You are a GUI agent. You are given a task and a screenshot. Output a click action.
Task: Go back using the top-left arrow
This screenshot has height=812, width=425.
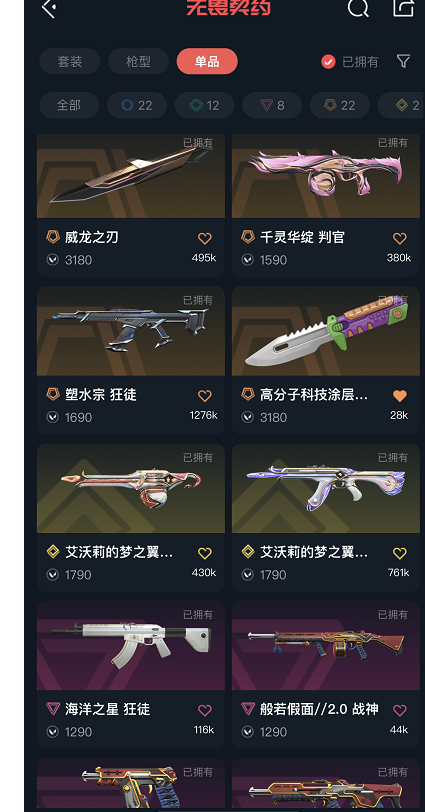[49, 7]
